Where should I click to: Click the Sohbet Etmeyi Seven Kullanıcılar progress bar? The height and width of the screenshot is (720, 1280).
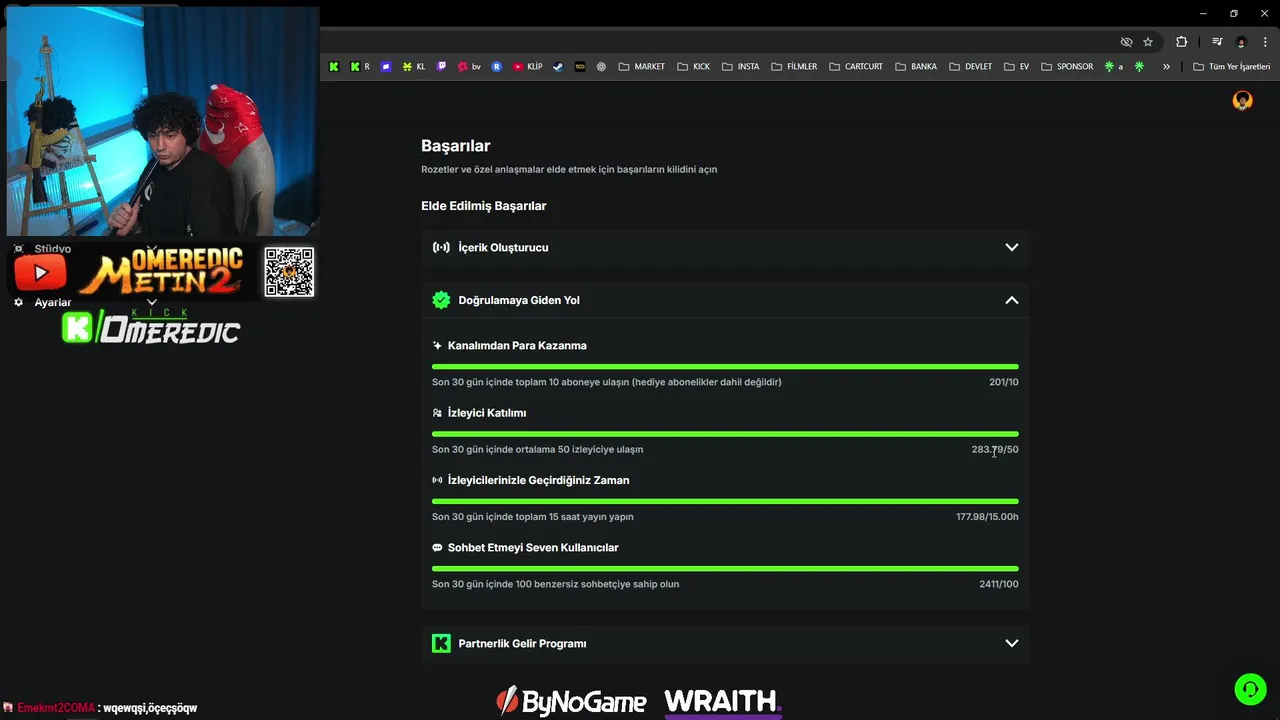pyautogui.click(x=725, y=569)
